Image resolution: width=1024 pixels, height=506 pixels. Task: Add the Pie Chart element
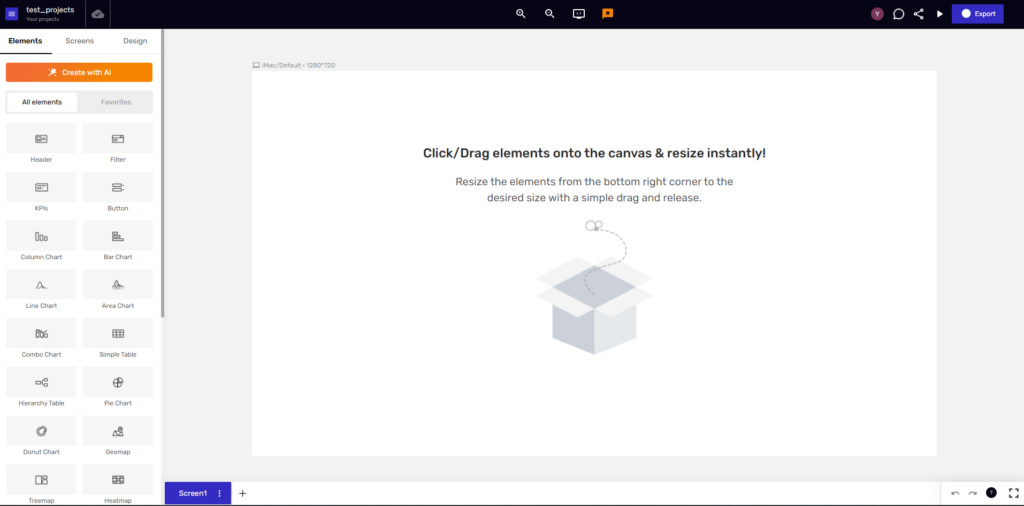point(118,387)
